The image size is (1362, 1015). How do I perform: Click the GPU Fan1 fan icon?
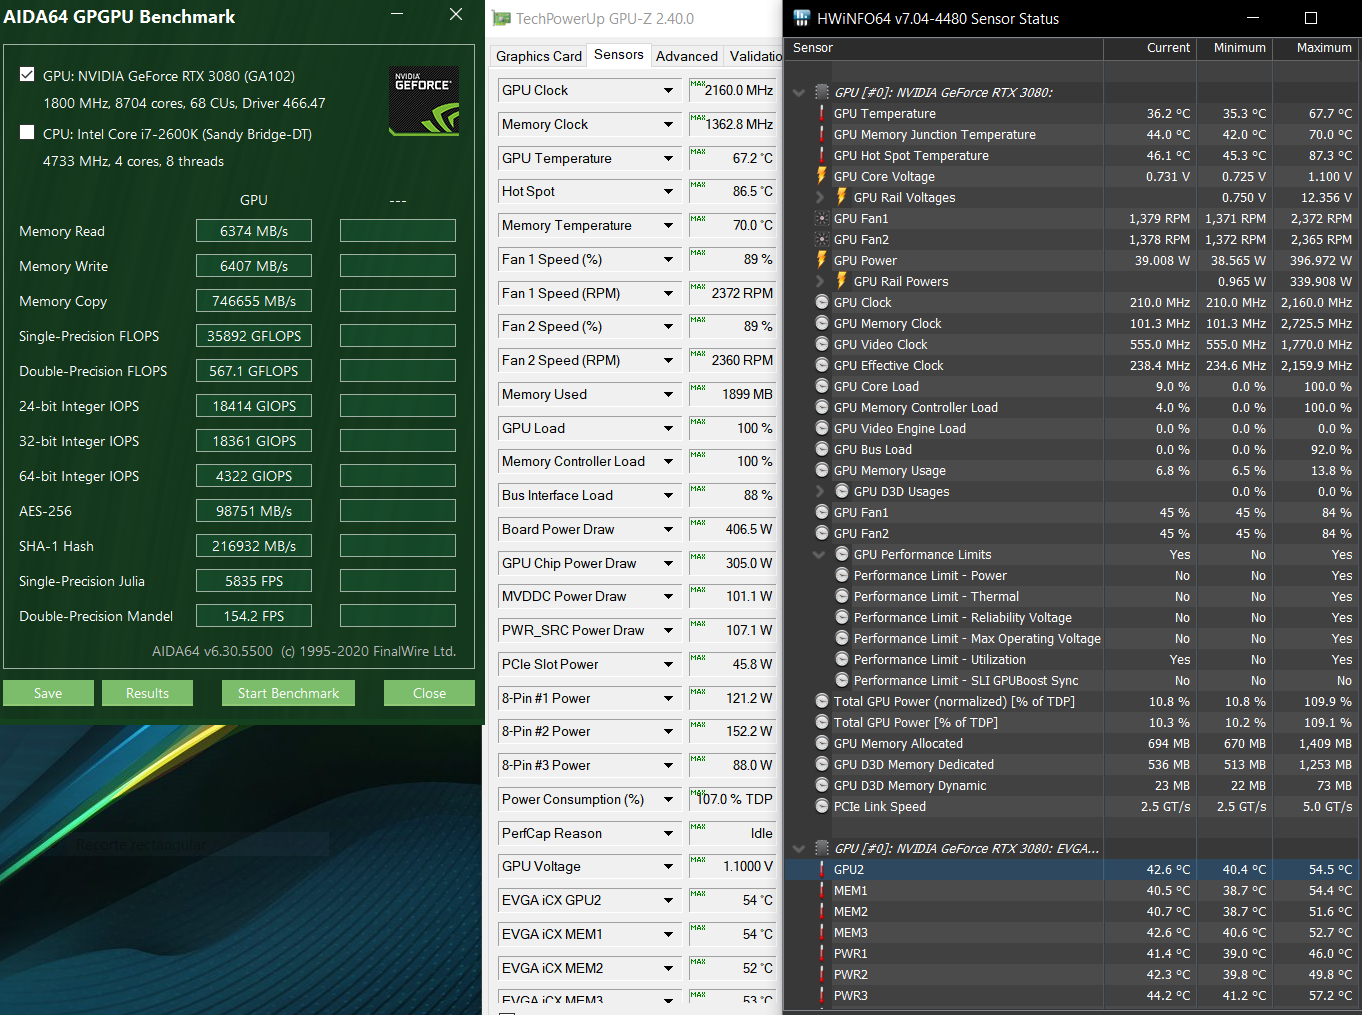[822, 219]
